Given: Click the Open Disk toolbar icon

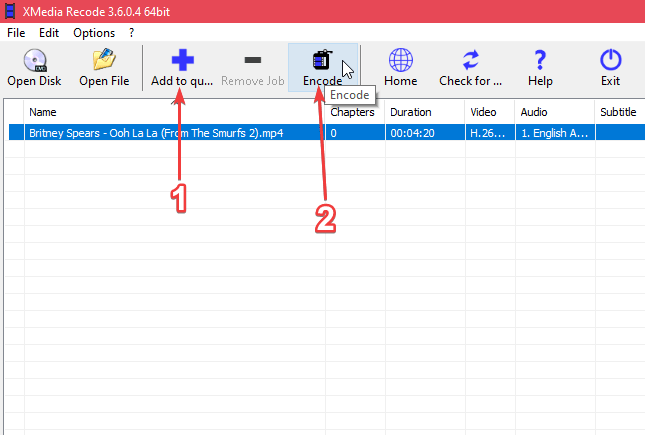Looking at the screenshot, I should [34, 60].
